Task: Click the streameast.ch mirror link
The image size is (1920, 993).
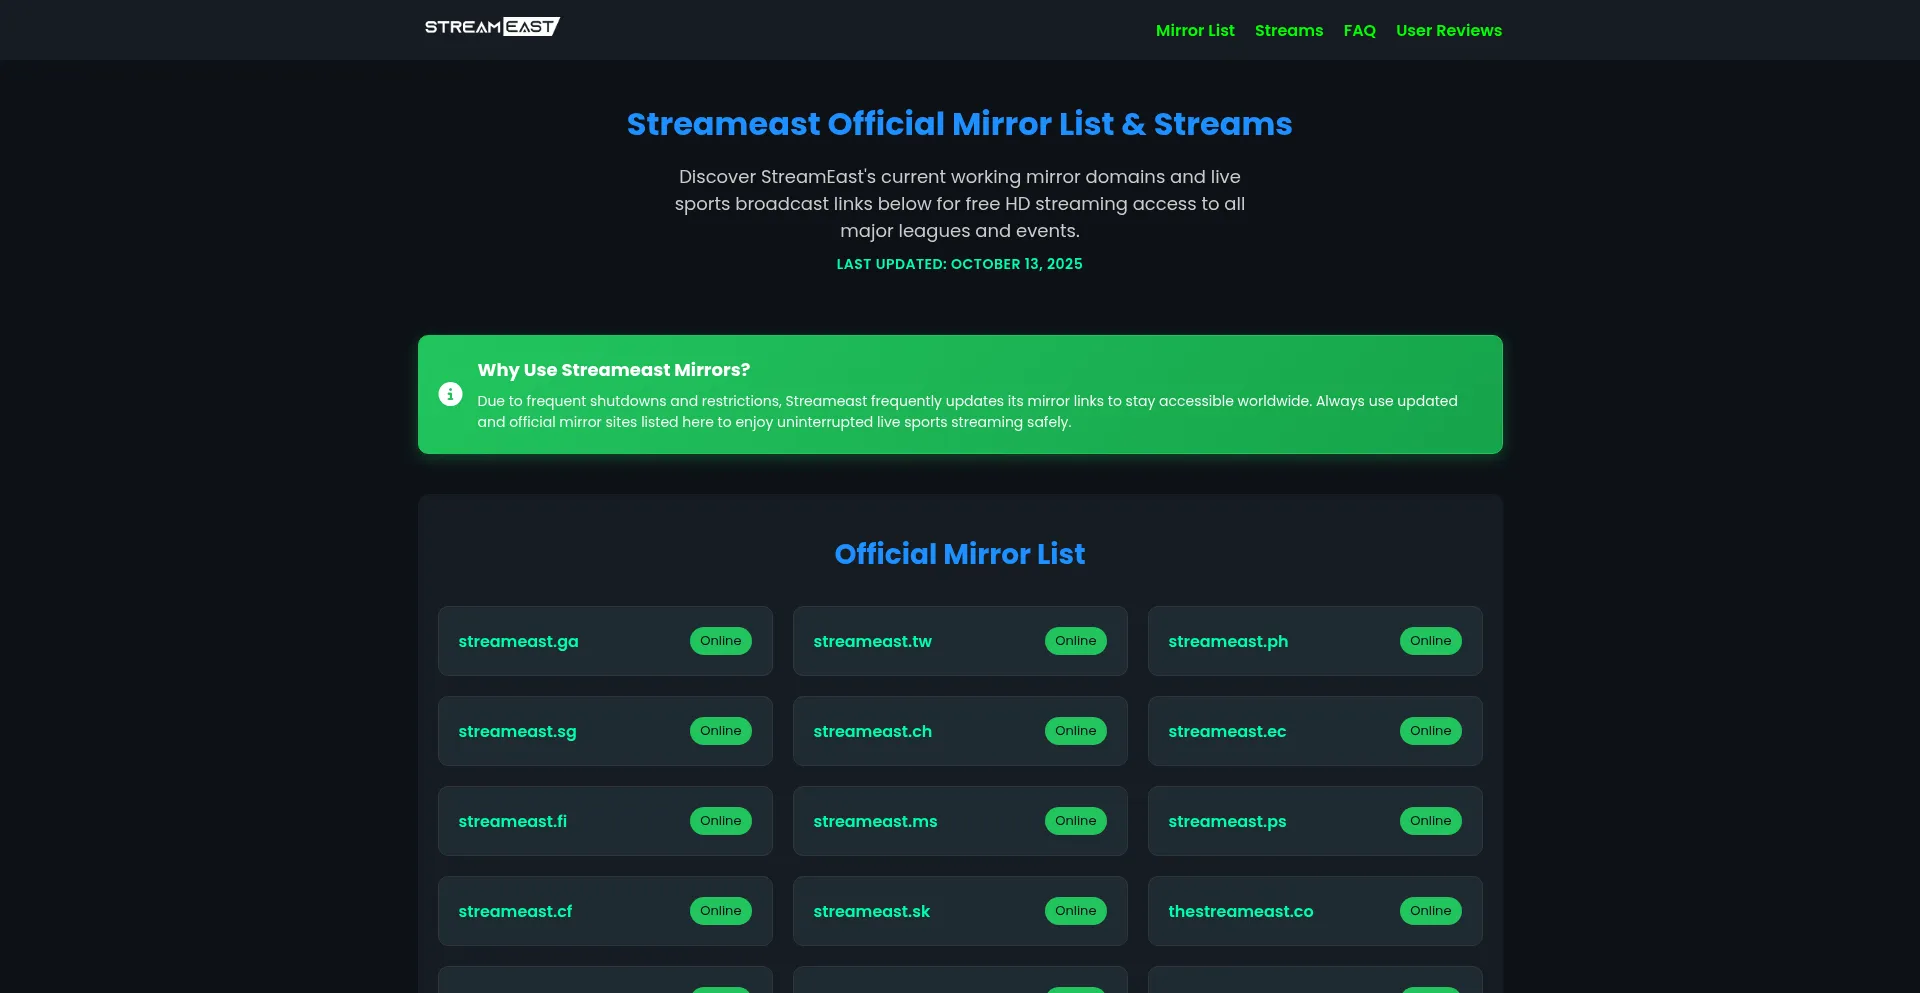Action: coord(872,731)
